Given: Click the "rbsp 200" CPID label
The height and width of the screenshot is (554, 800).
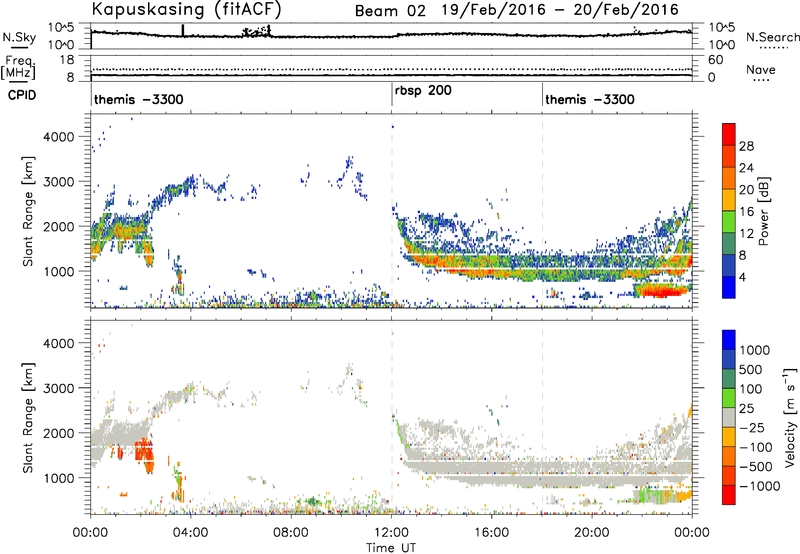Looking at the screenshot, I should tap(423, 91).
